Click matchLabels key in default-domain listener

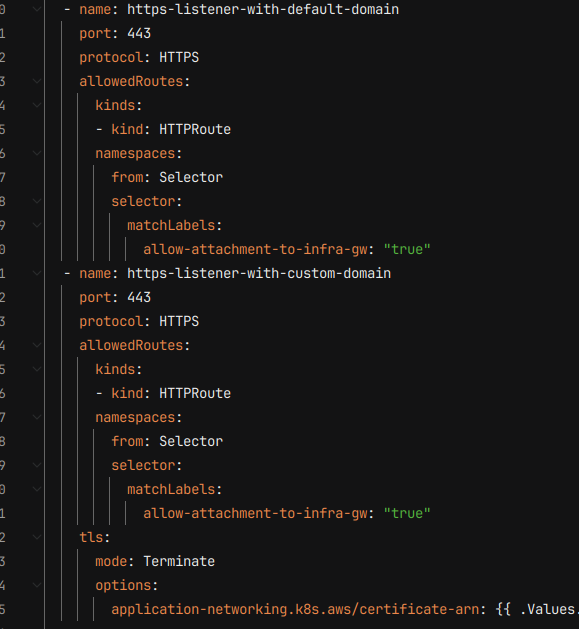[171, 225]
